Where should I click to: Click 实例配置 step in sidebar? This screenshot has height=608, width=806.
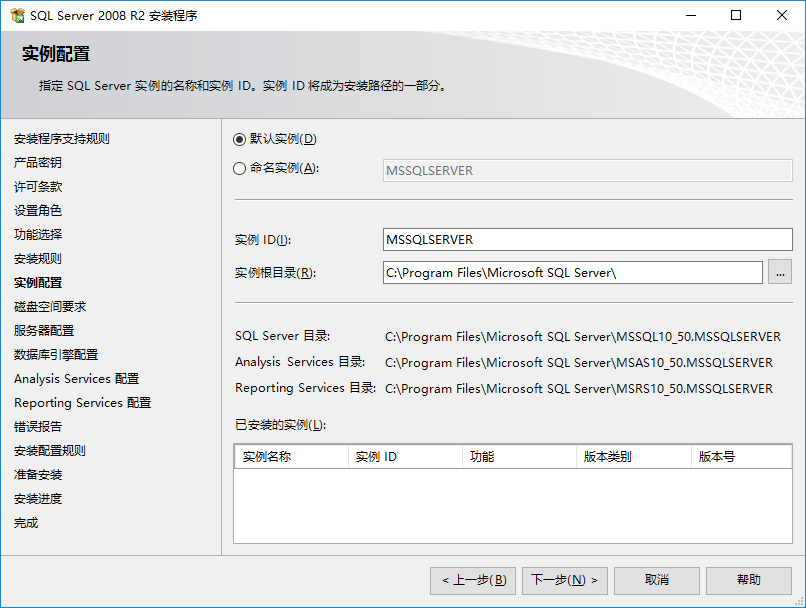pos(38,283)
